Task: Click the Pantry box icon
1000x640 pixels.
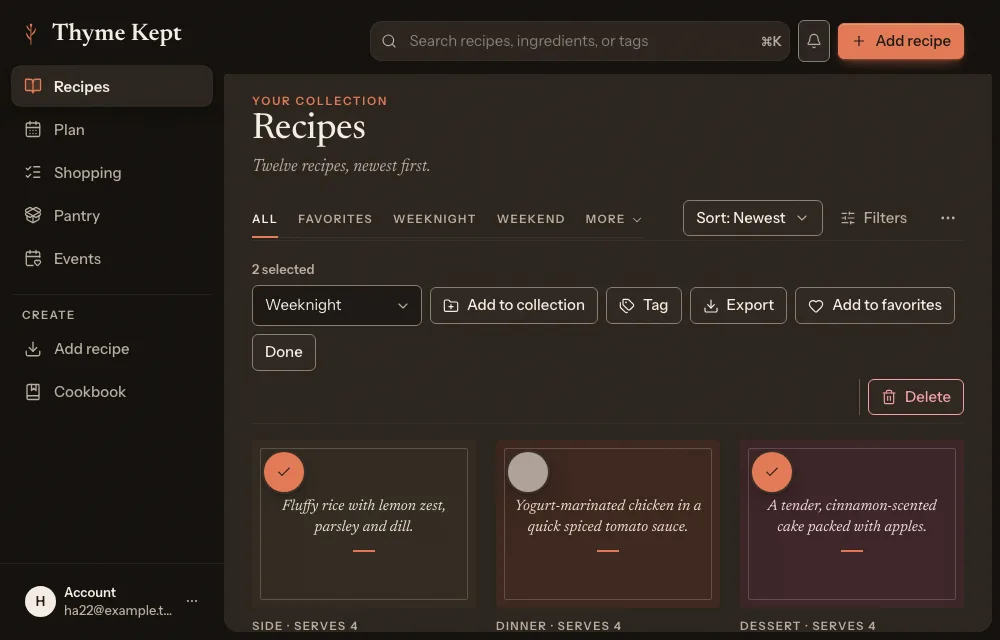Action: [33, 215]
